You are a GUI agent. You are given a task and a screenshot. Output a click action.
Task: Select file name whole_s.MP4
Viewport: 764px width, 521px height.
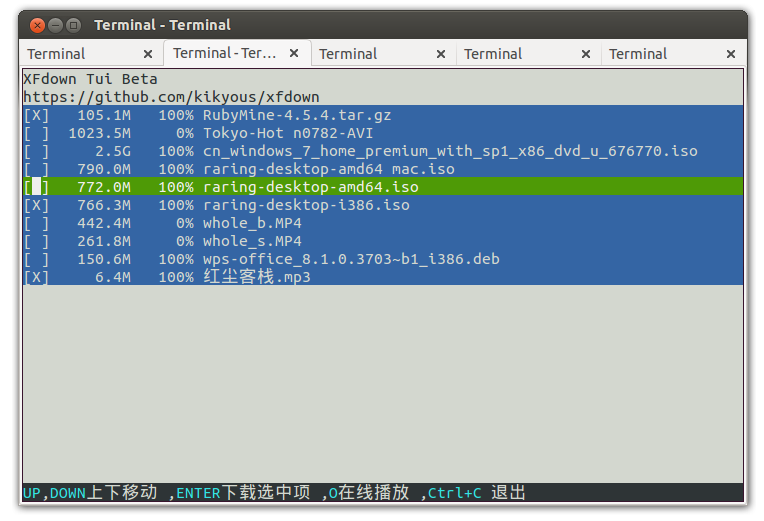[x=252, y=241]
